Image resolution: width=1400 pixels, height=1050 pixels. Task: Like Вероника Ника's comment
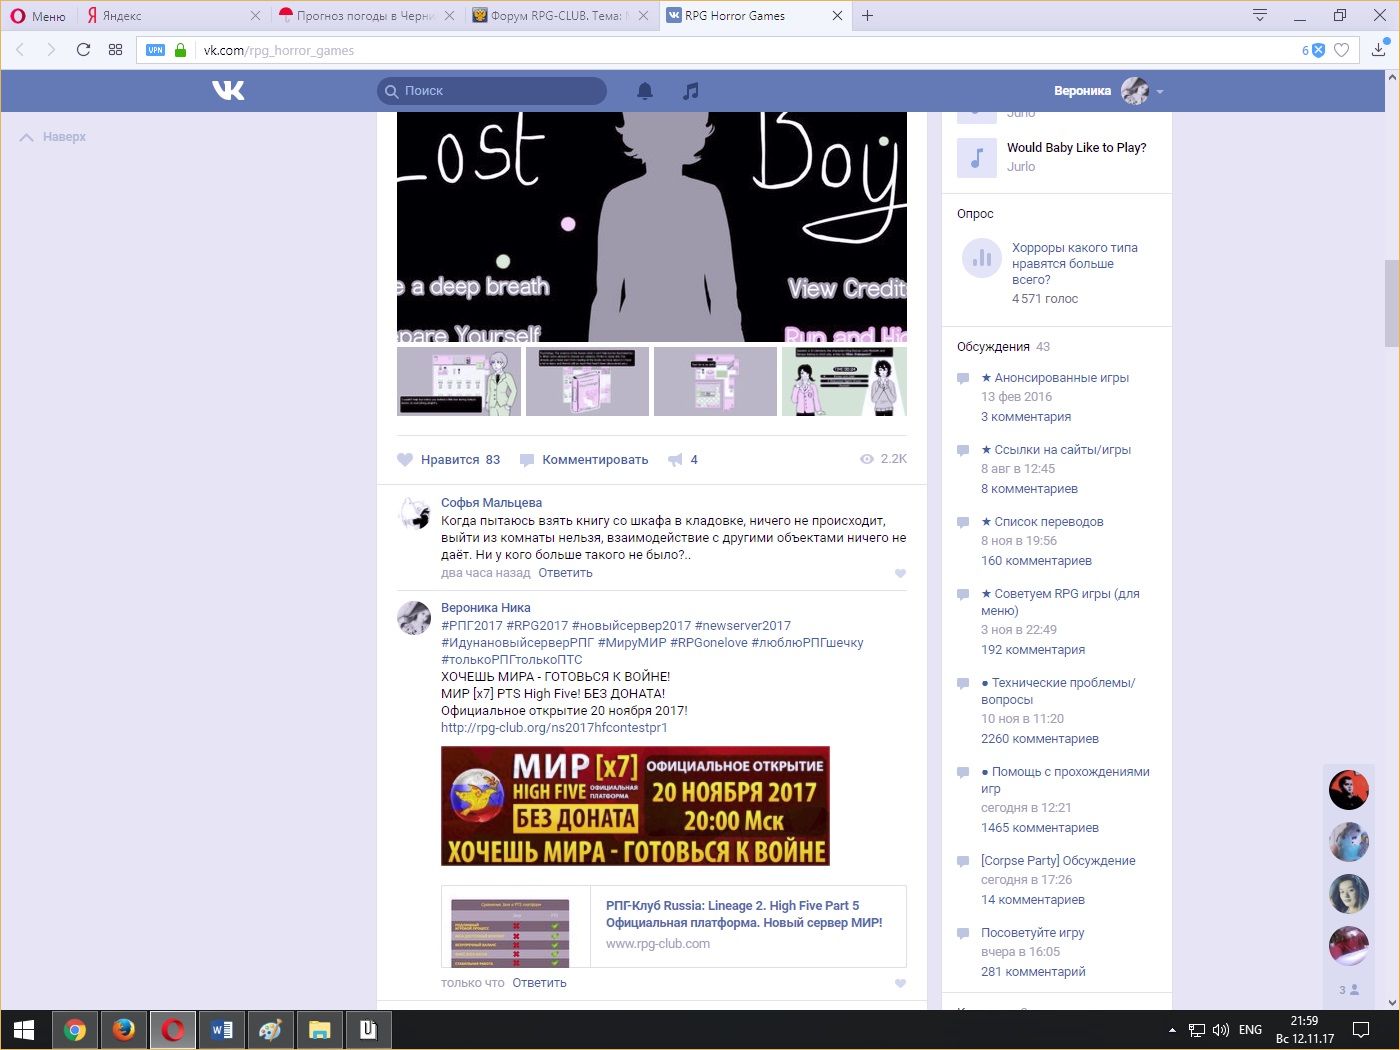[900, 983]
